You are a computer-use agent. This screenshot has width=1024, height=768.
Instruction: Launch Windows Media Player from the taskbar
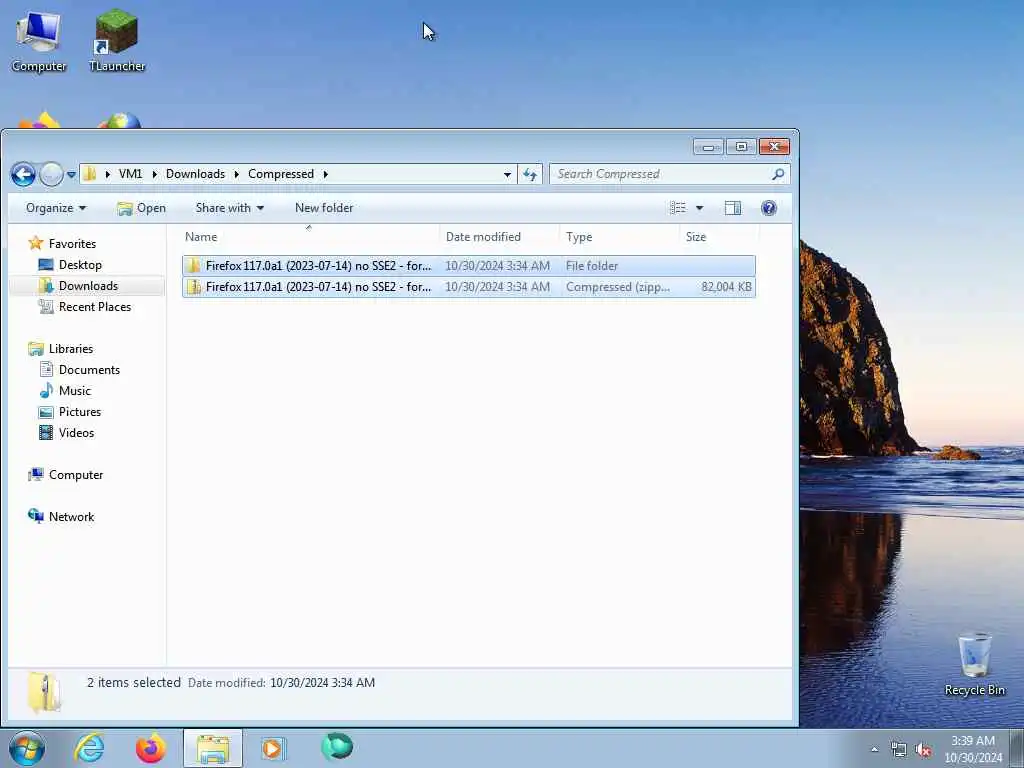point(272,748)
